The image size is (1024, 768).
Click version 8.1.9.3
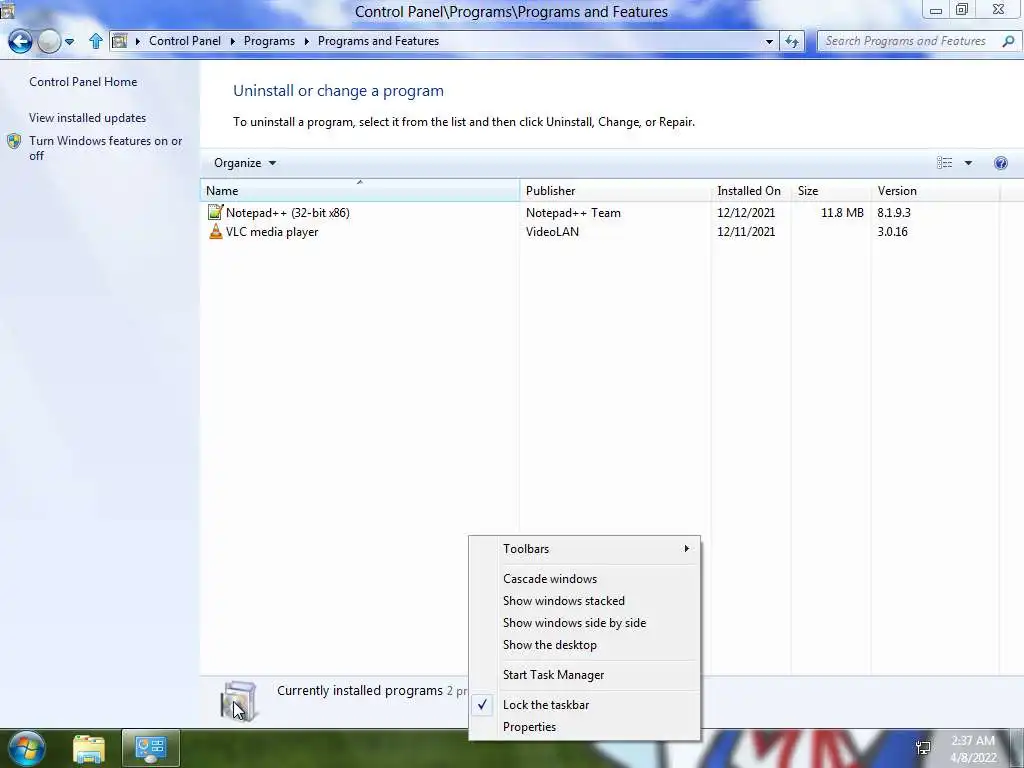tap(893, 213)
